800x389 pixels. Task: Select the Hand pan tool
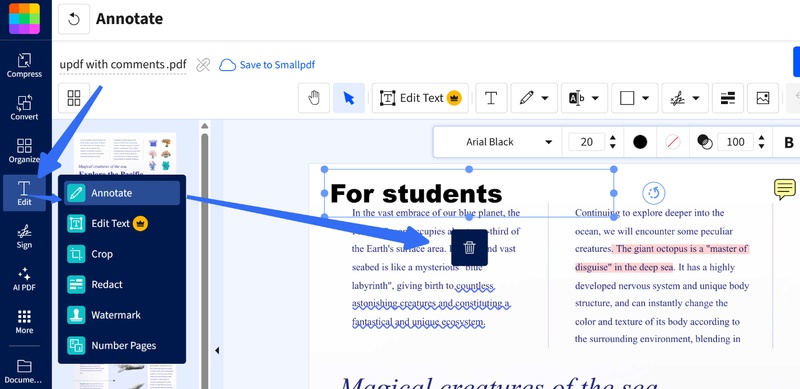point(314,98)
